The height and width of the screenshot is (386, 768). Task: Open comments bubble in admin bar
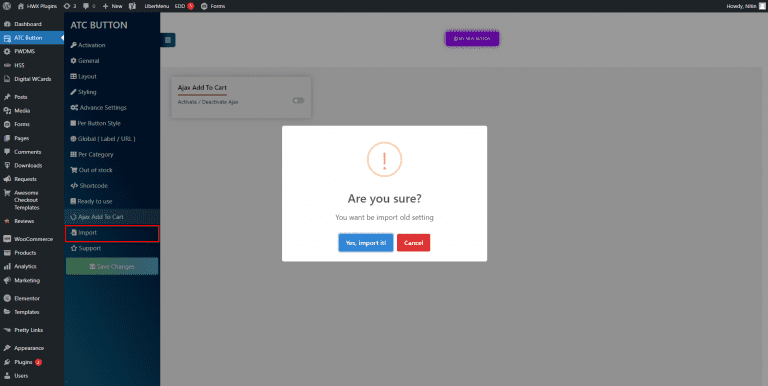pos(89,6)
